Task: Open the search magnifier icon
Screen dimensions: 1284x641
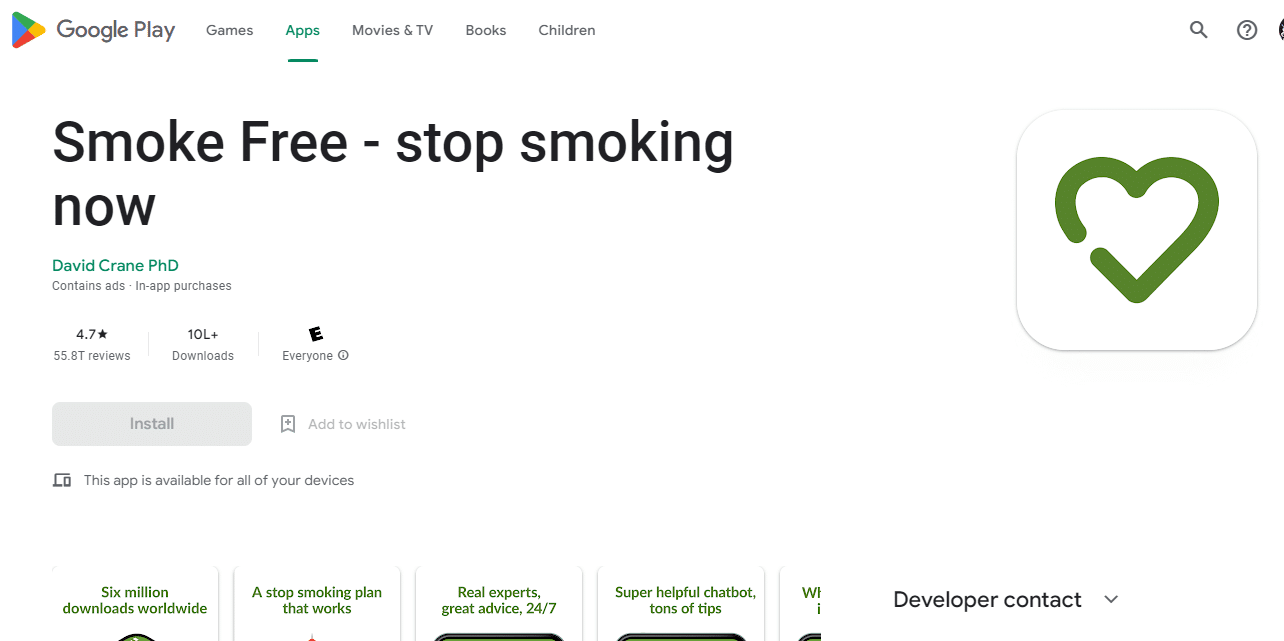Action: pyautogui.click(x=1199, y=30)
